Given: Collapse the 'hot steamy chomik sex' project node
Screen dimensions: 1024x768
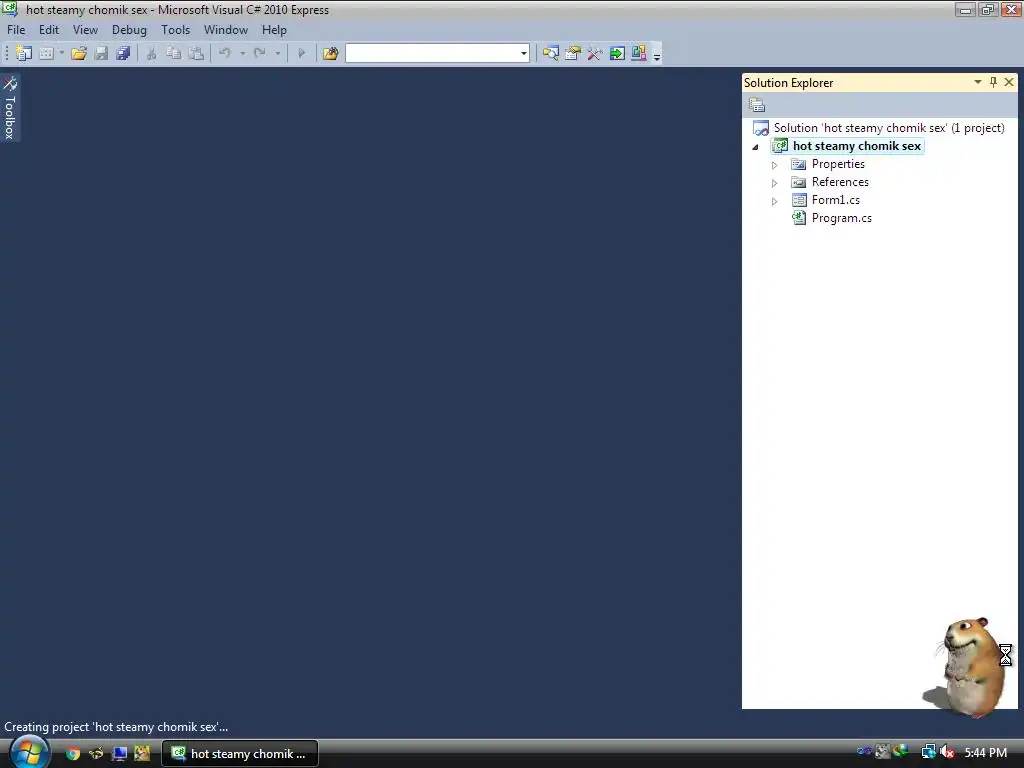Looking at the screenshot, I should (756, 147).
